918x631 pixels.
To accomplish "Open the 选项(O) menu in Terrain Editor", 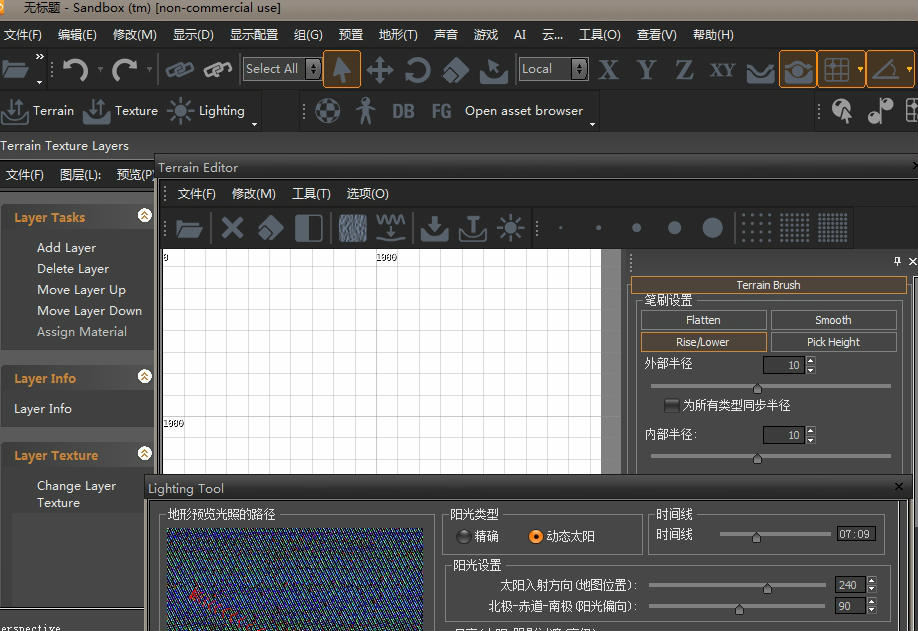I will tap(367, 194).
